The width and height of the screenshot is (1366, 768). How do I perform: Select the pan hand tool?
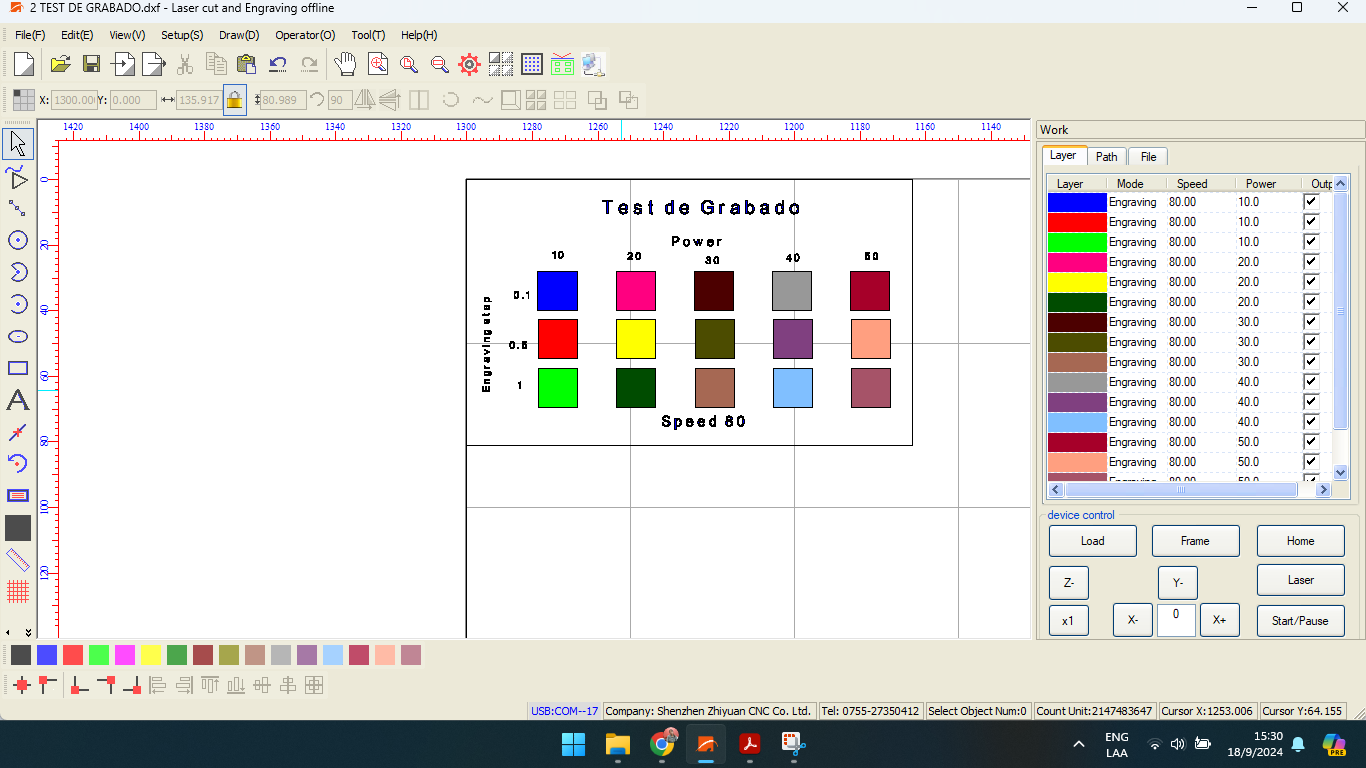(x=345, y=65)
